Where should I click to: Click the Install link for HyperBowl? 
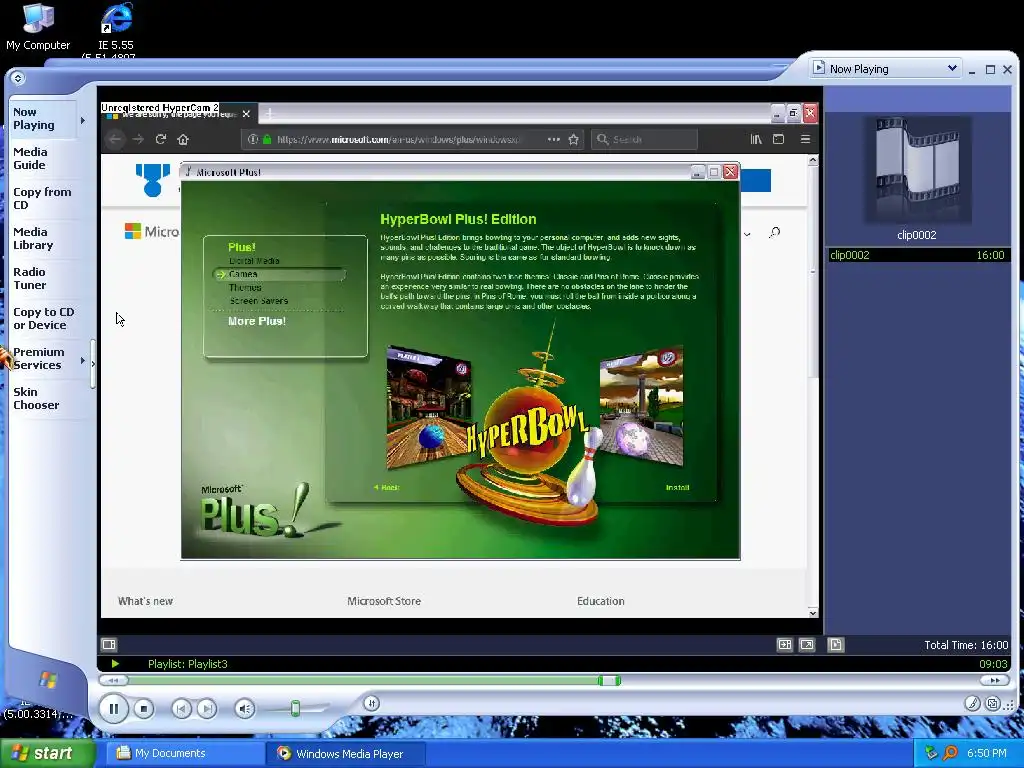(x=677, y=487)
